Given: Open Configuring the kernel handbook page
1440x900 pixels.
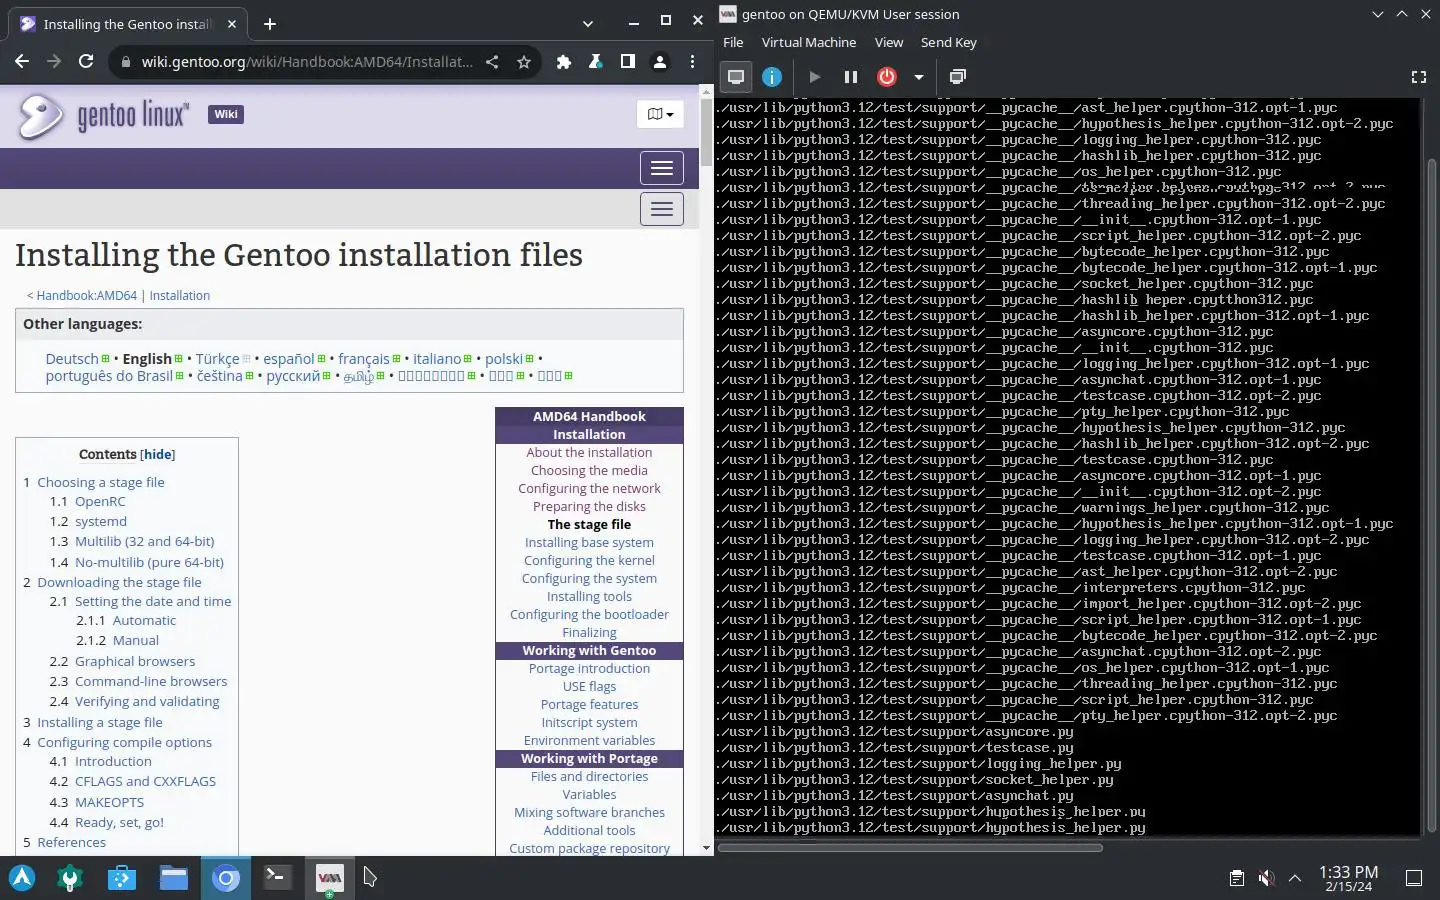Looking at the screenshot, I should click(x=589, y=561).
